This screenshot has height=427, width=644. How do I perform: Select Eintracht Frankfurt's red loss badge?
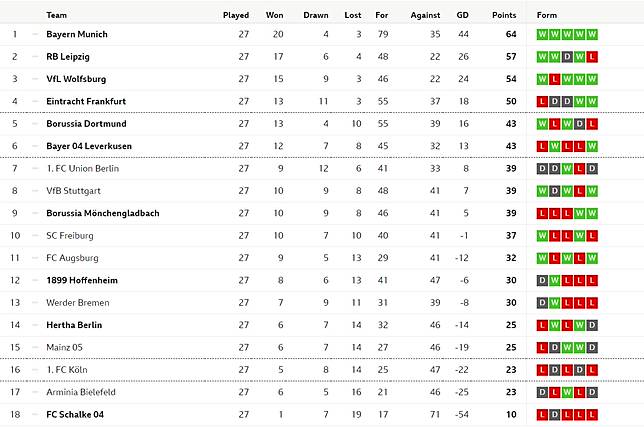click(x=543, y=102)
